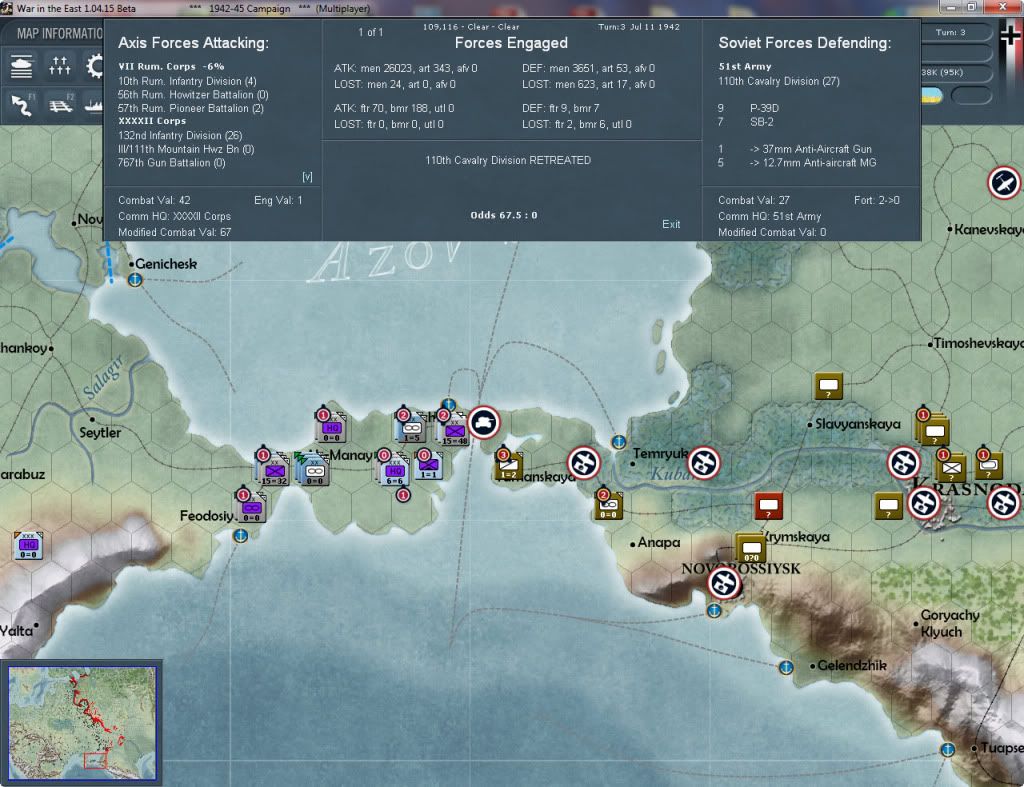The width and height of the screenshot is (1024, 787).
Task: Select the purple unit at Feodosiya
Action: [x=251, y=507]
